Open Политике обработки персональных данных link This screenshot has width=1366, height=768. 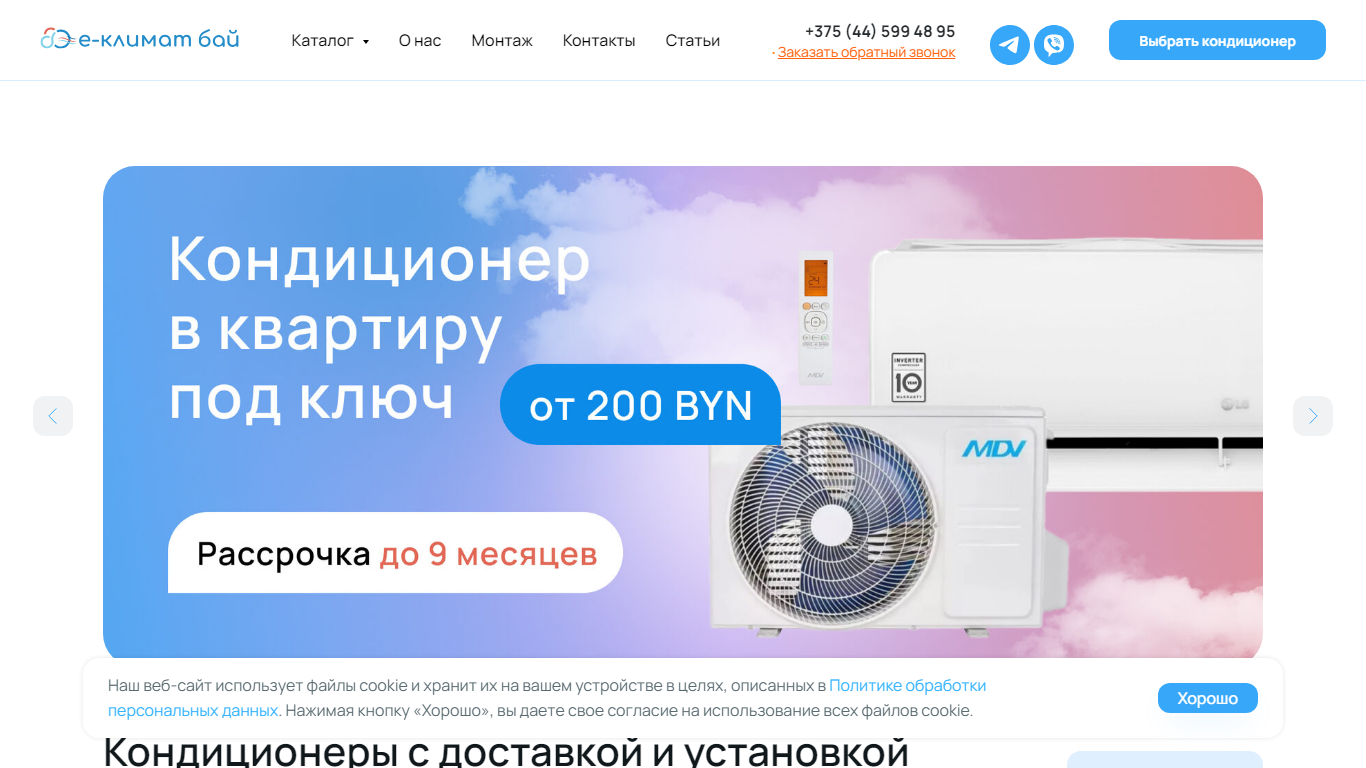point(547,698)
